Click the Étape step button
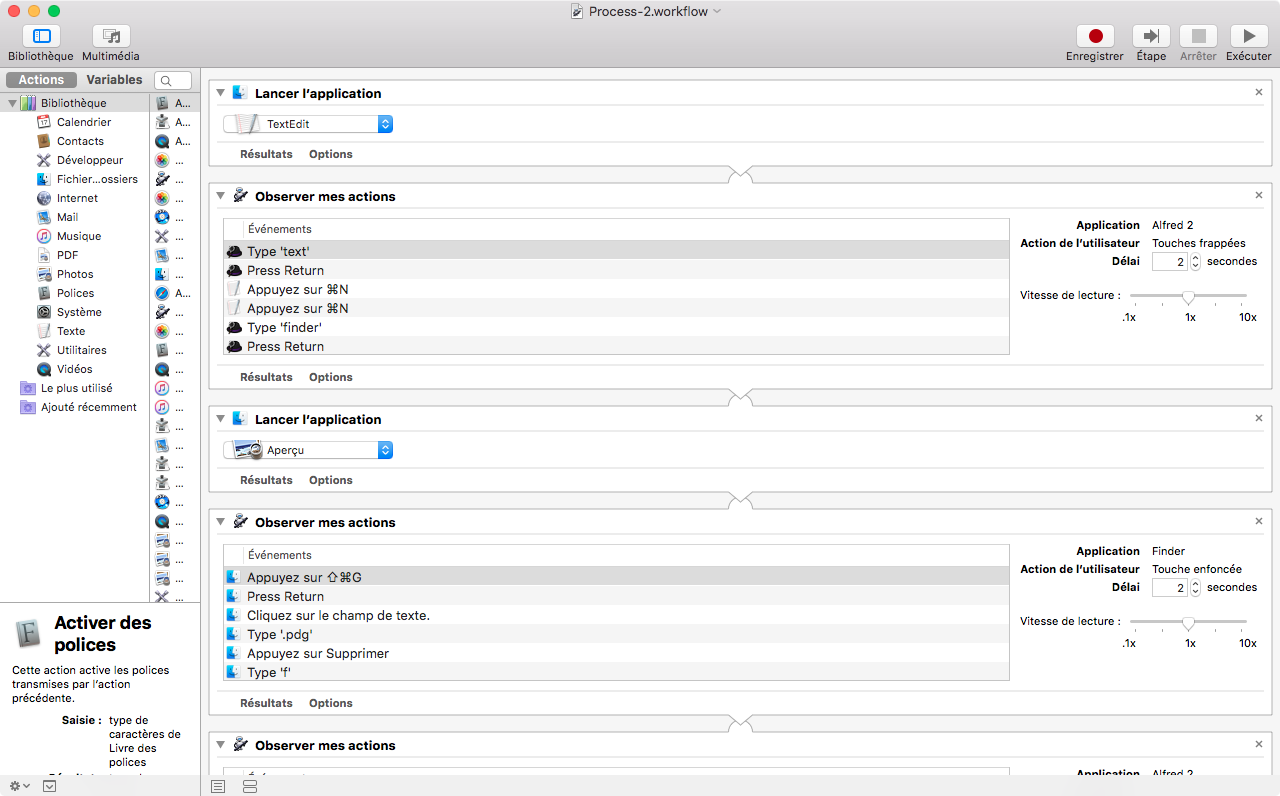The height and width of the screenshot is (796, 1280). [1151, 37]
